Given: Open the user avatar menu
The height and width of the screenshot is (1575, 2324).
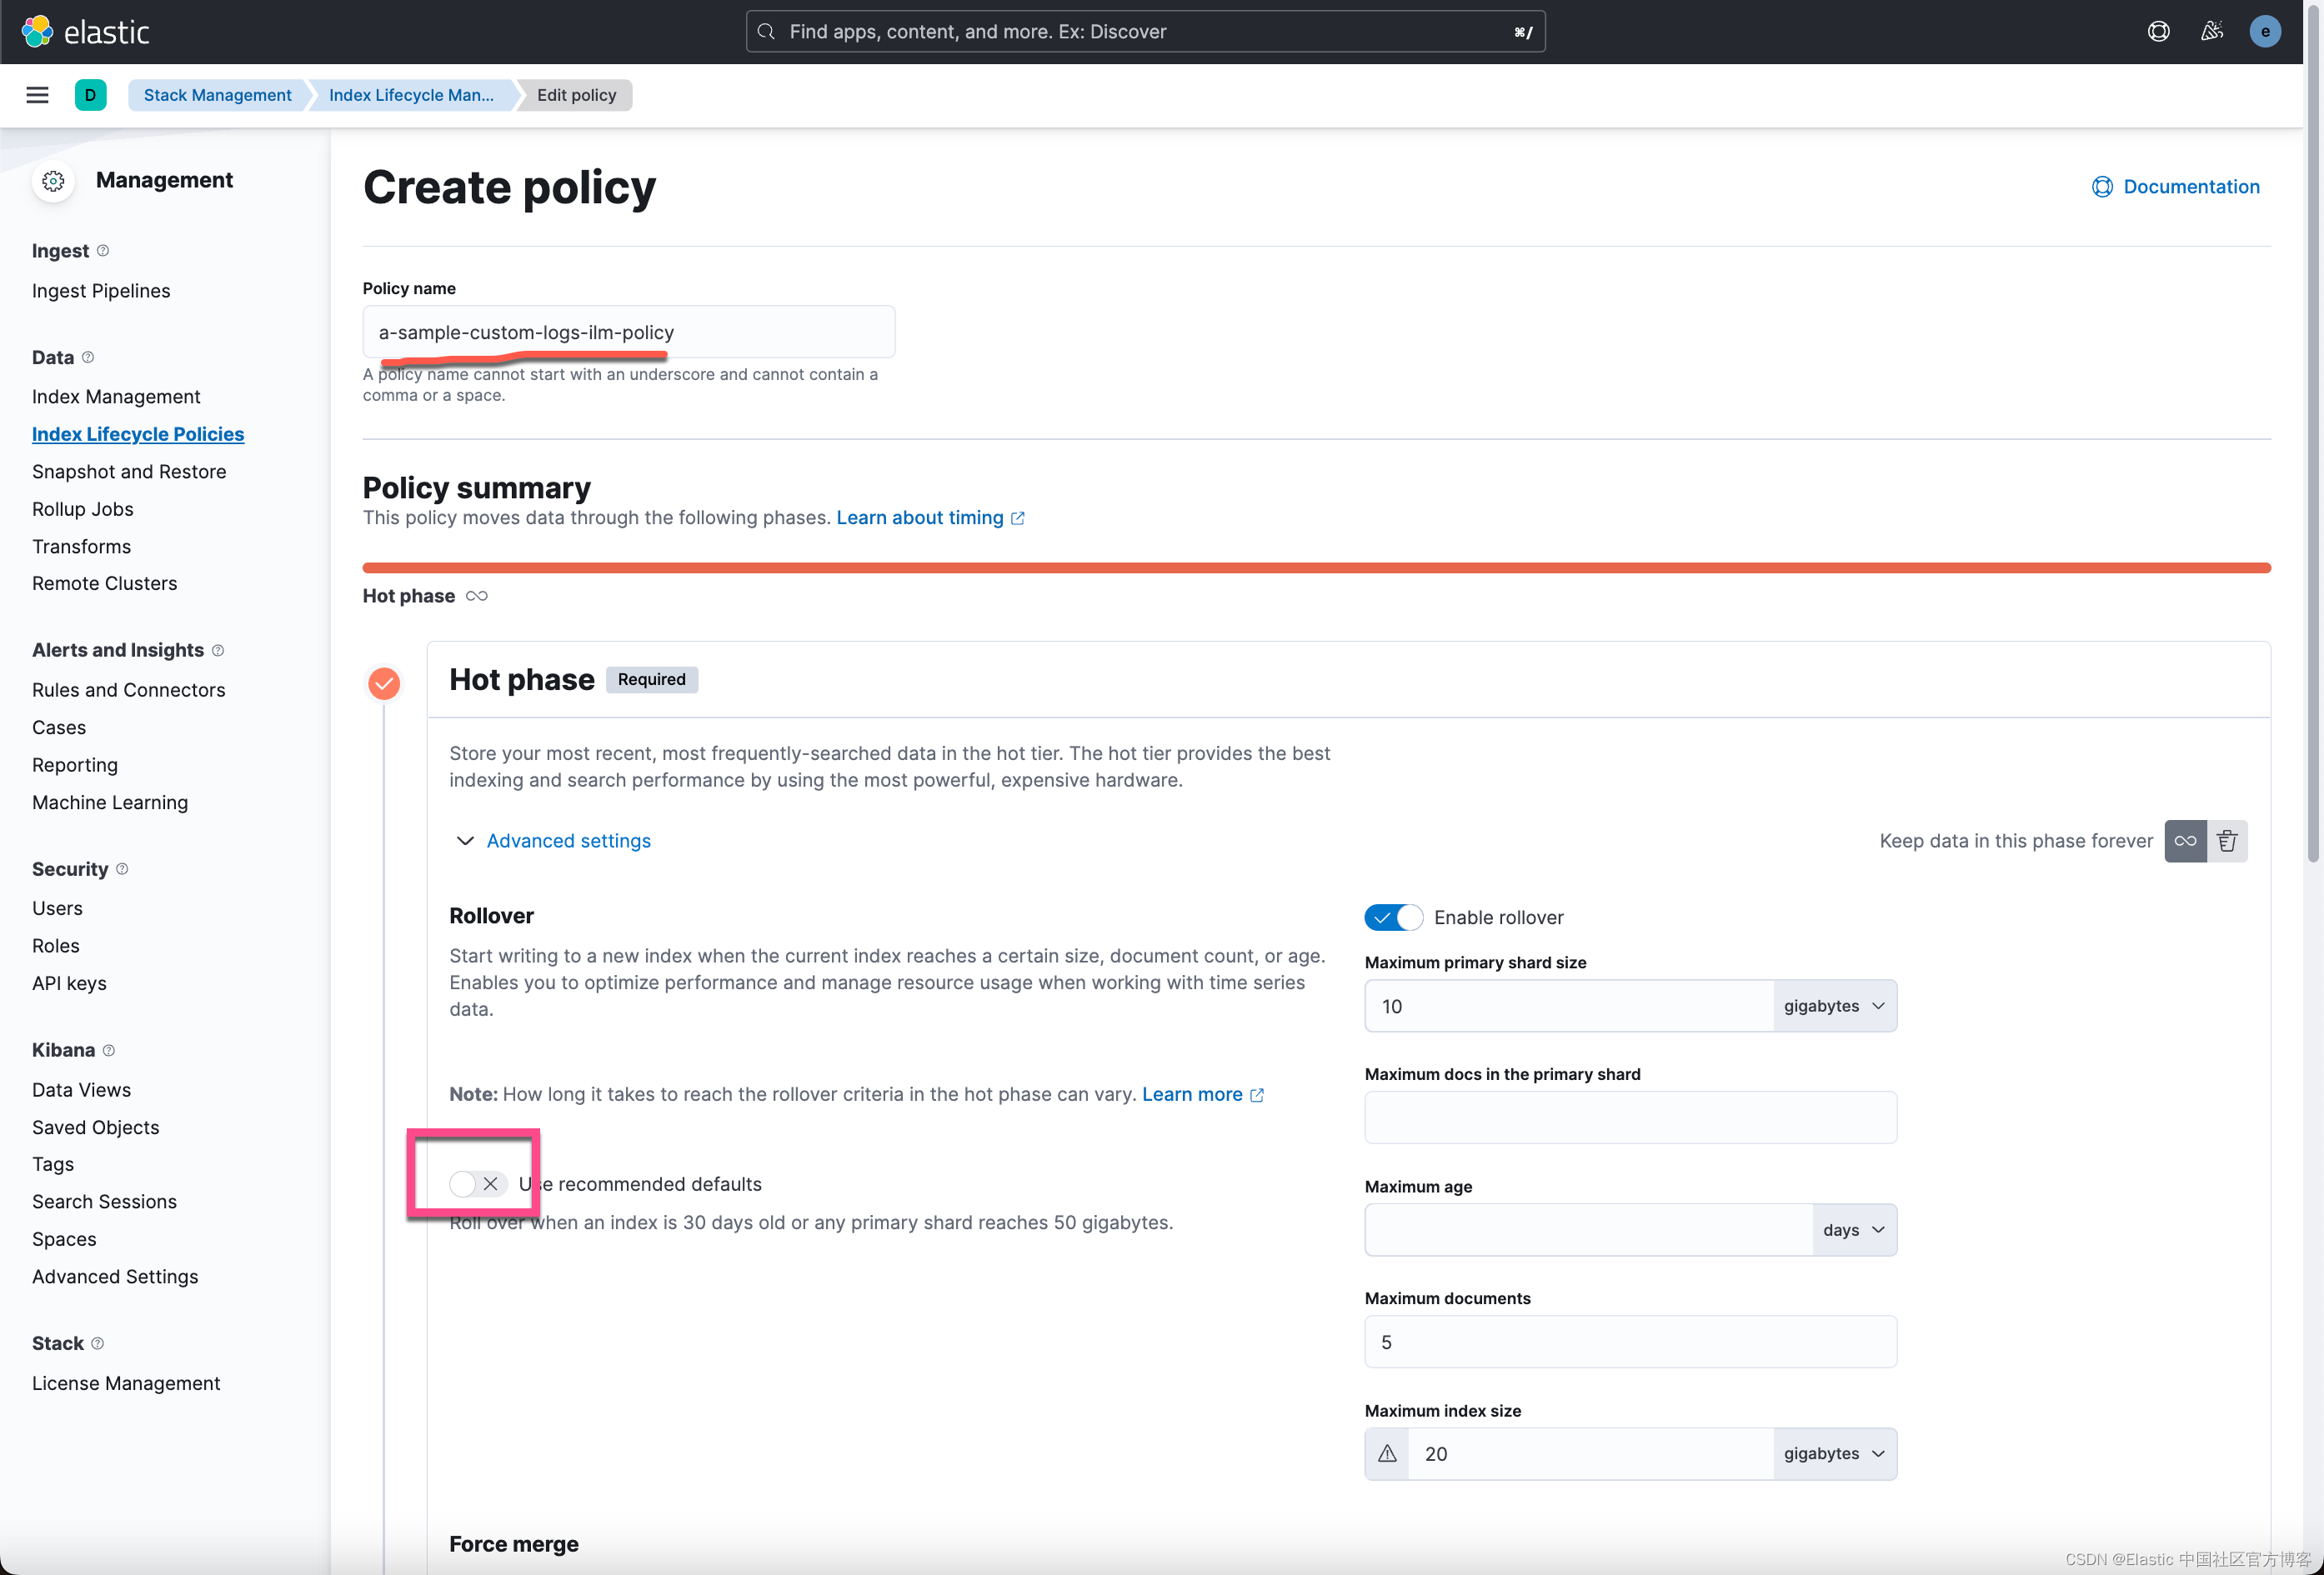Looking at the screenshot, I should (2264, 31).
